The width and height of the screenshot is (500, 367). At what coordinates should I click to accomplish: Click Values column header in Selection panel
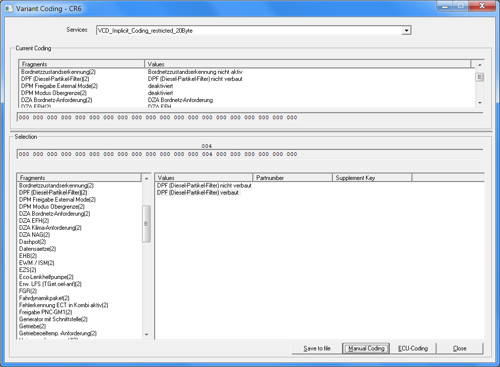204,178
